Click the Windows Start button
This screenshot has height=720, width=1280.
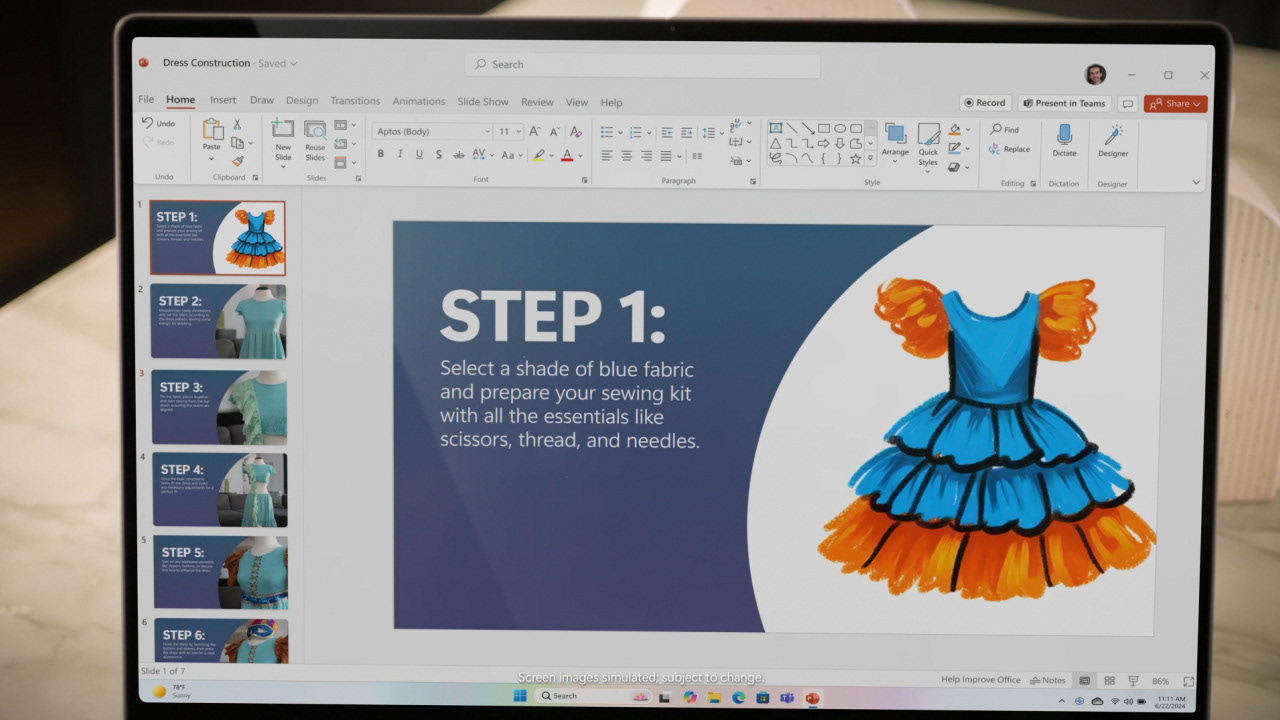tap(520, 696)
